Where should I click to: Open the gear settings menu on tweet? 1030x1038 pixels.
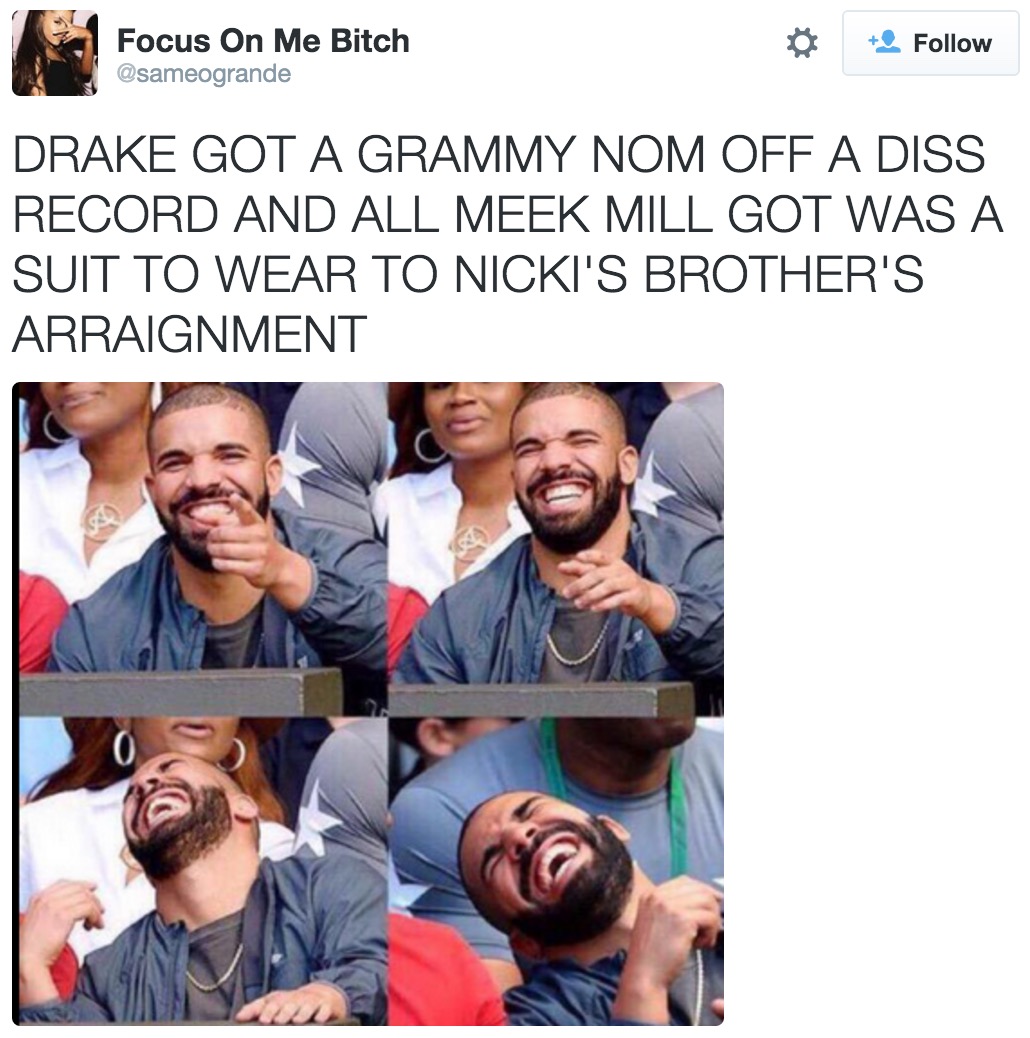coord(802,43)
